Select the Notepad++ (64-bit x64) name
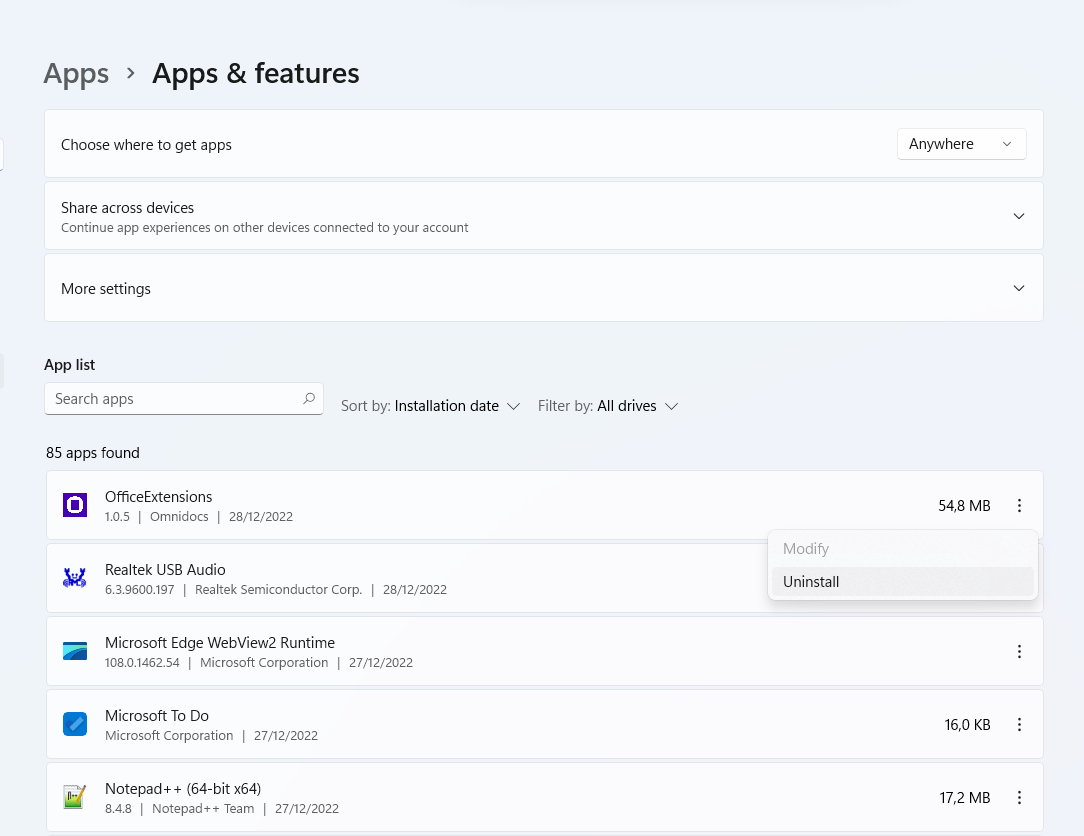The height and width of the screenshot is (836, 1084). pos(183,789)
